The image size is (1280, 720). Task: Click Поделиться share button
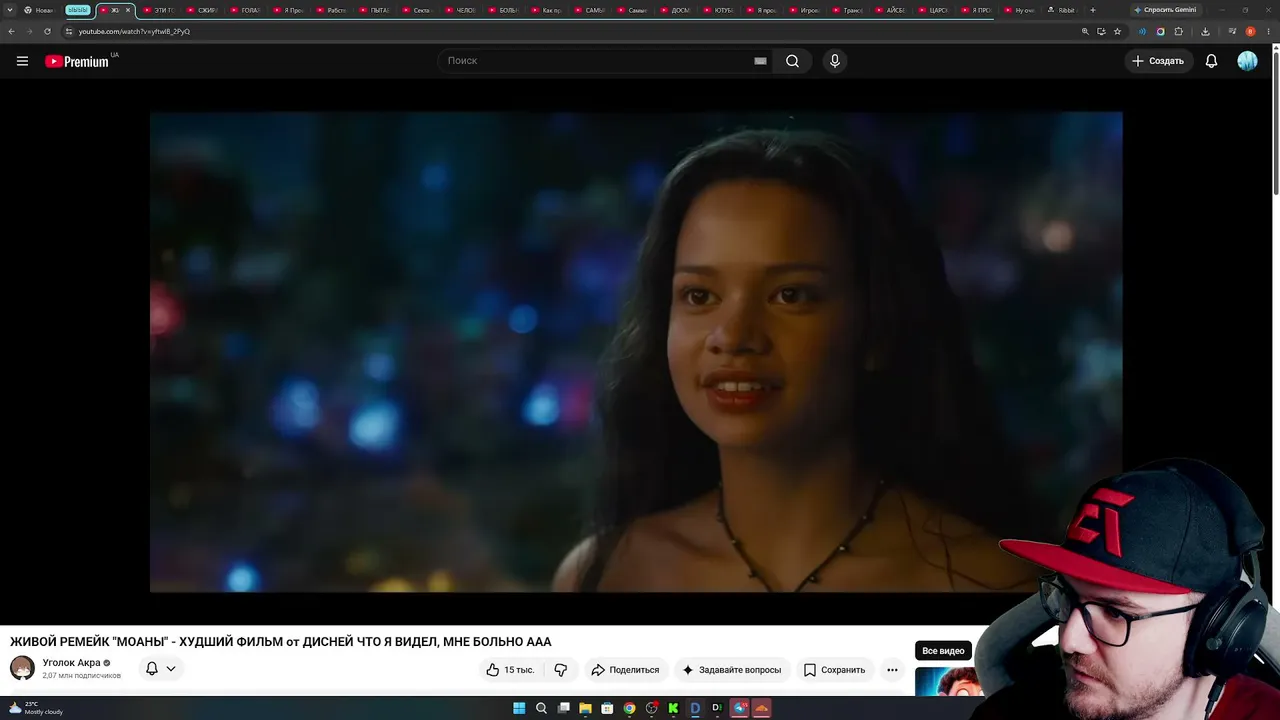(x=625, y=670)
